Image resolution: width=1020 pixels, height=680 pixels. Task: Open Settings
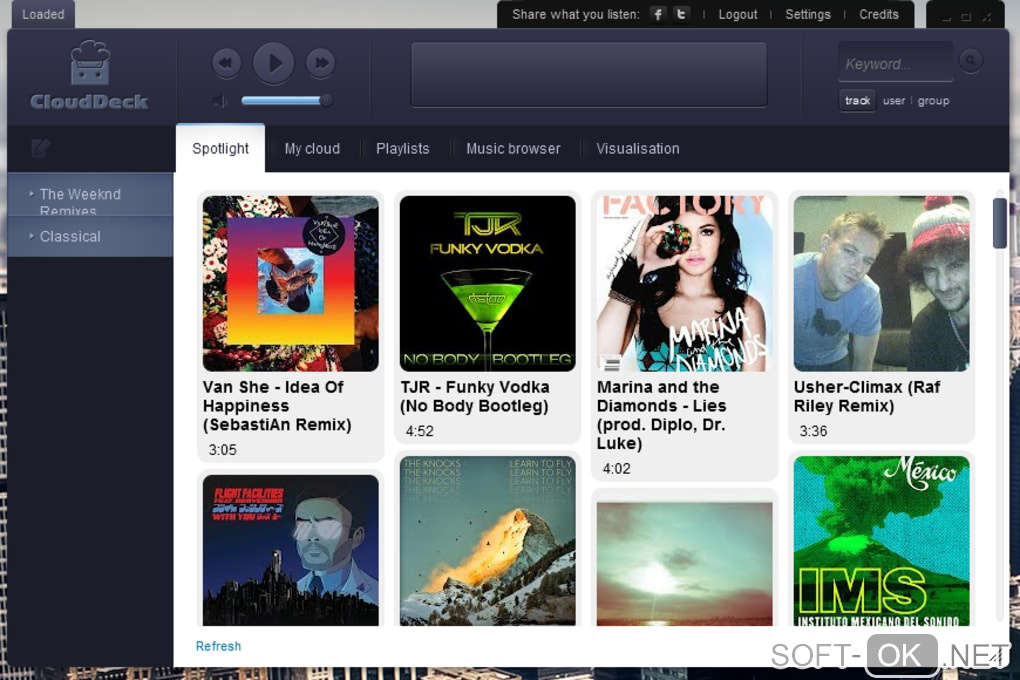(808, 14)
